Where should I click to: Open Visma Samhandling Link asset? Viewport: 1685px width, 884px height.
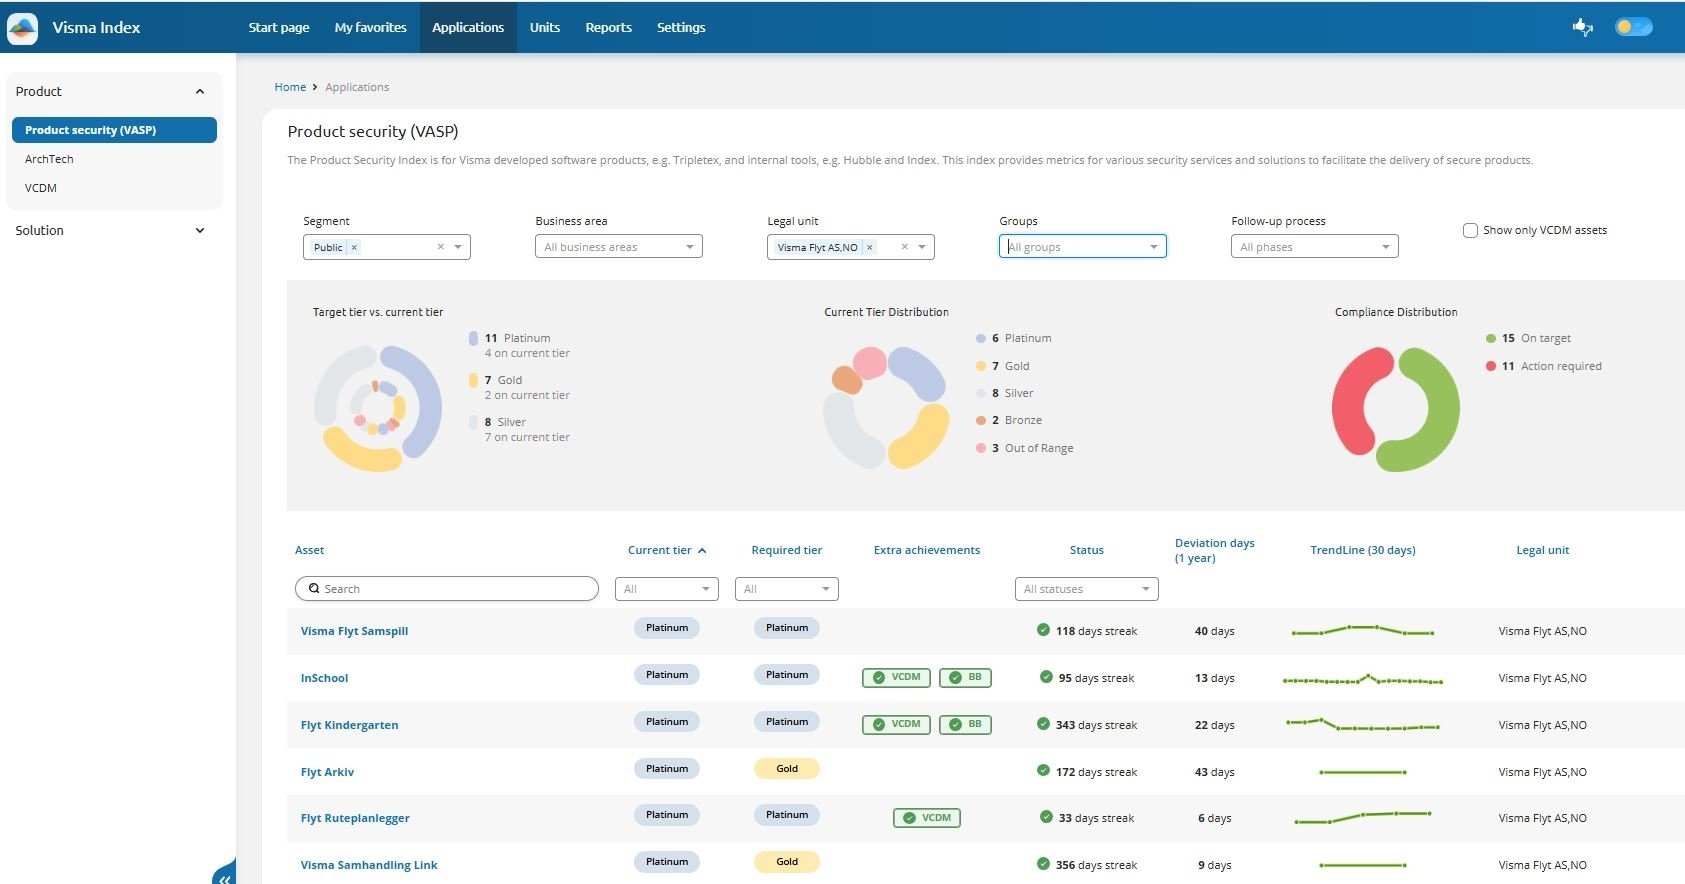[369, 865]
